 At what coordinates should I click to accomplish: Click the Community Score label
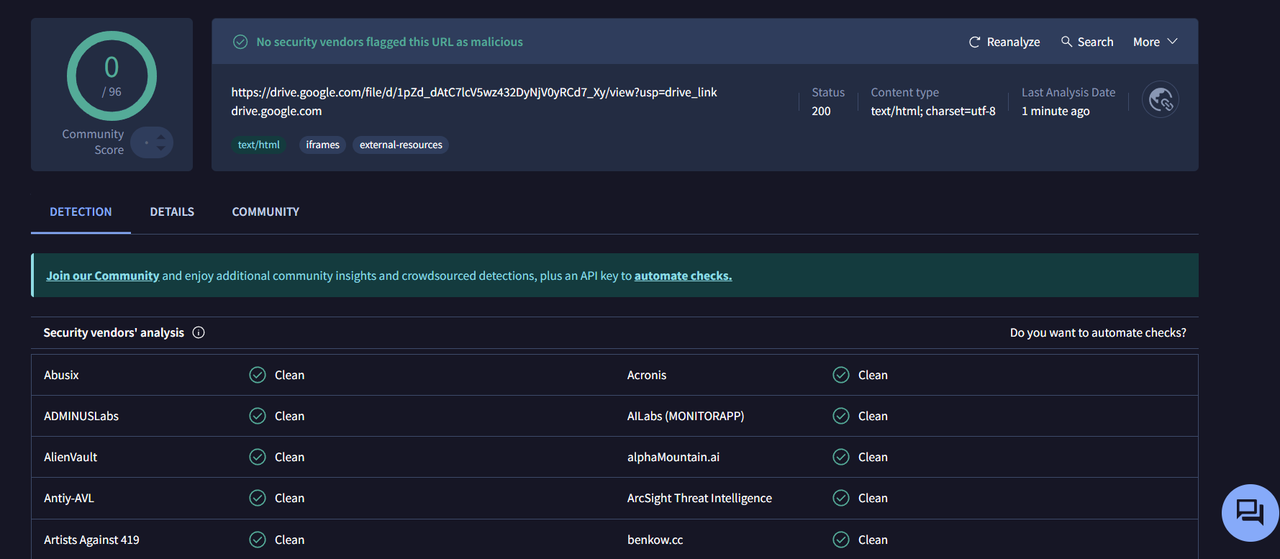(x=93, y=142)
